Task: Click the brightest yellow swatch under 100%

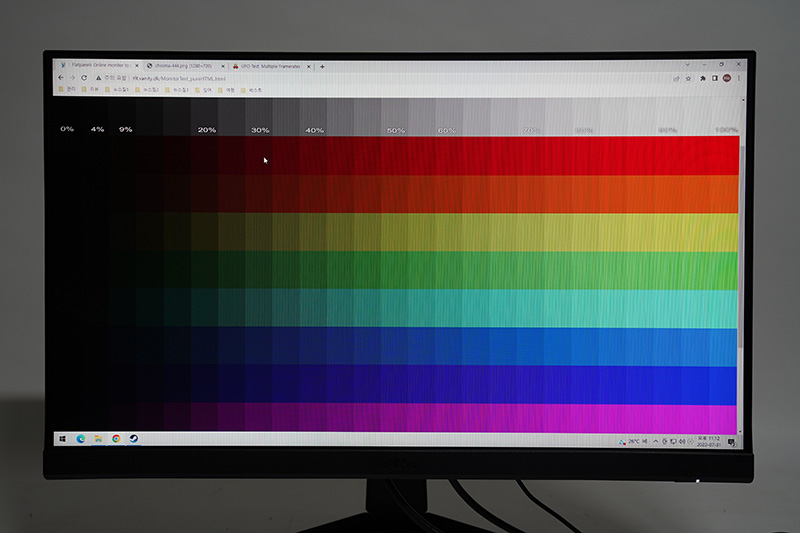Action: (x=723, y=232)
